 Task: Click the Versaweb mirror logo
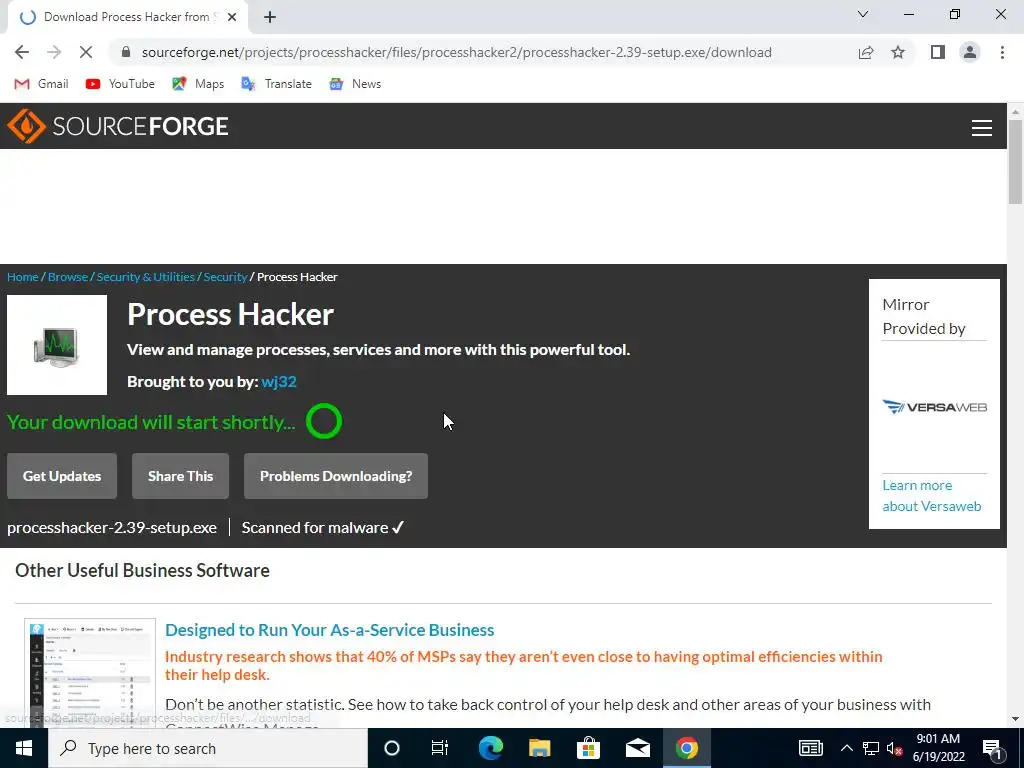tap(935, 407)
